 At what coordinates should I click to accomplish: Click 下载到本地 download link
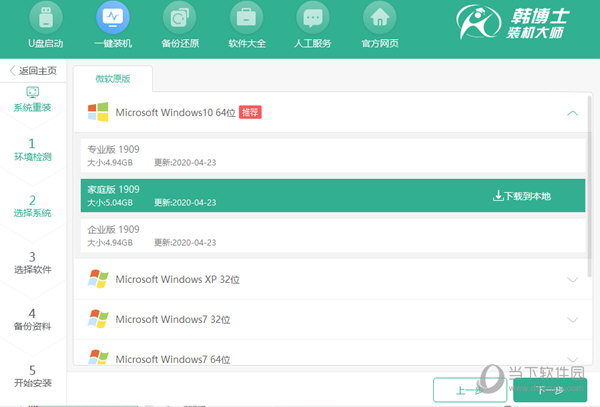(522, 196)
